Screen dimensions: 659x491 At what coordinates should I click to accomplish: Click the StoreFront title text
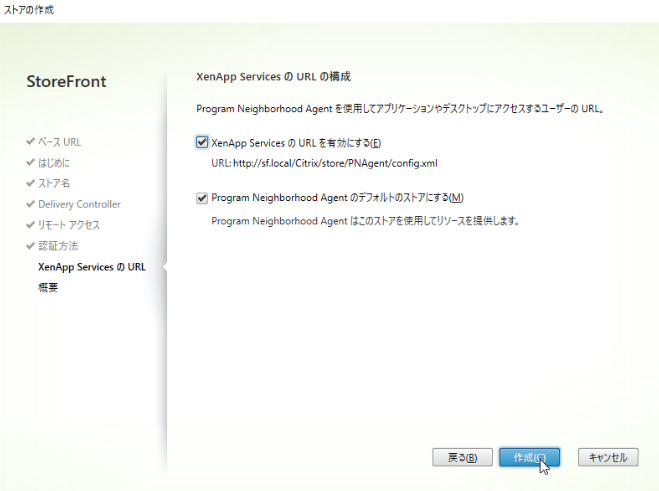(x=66, y=81)
